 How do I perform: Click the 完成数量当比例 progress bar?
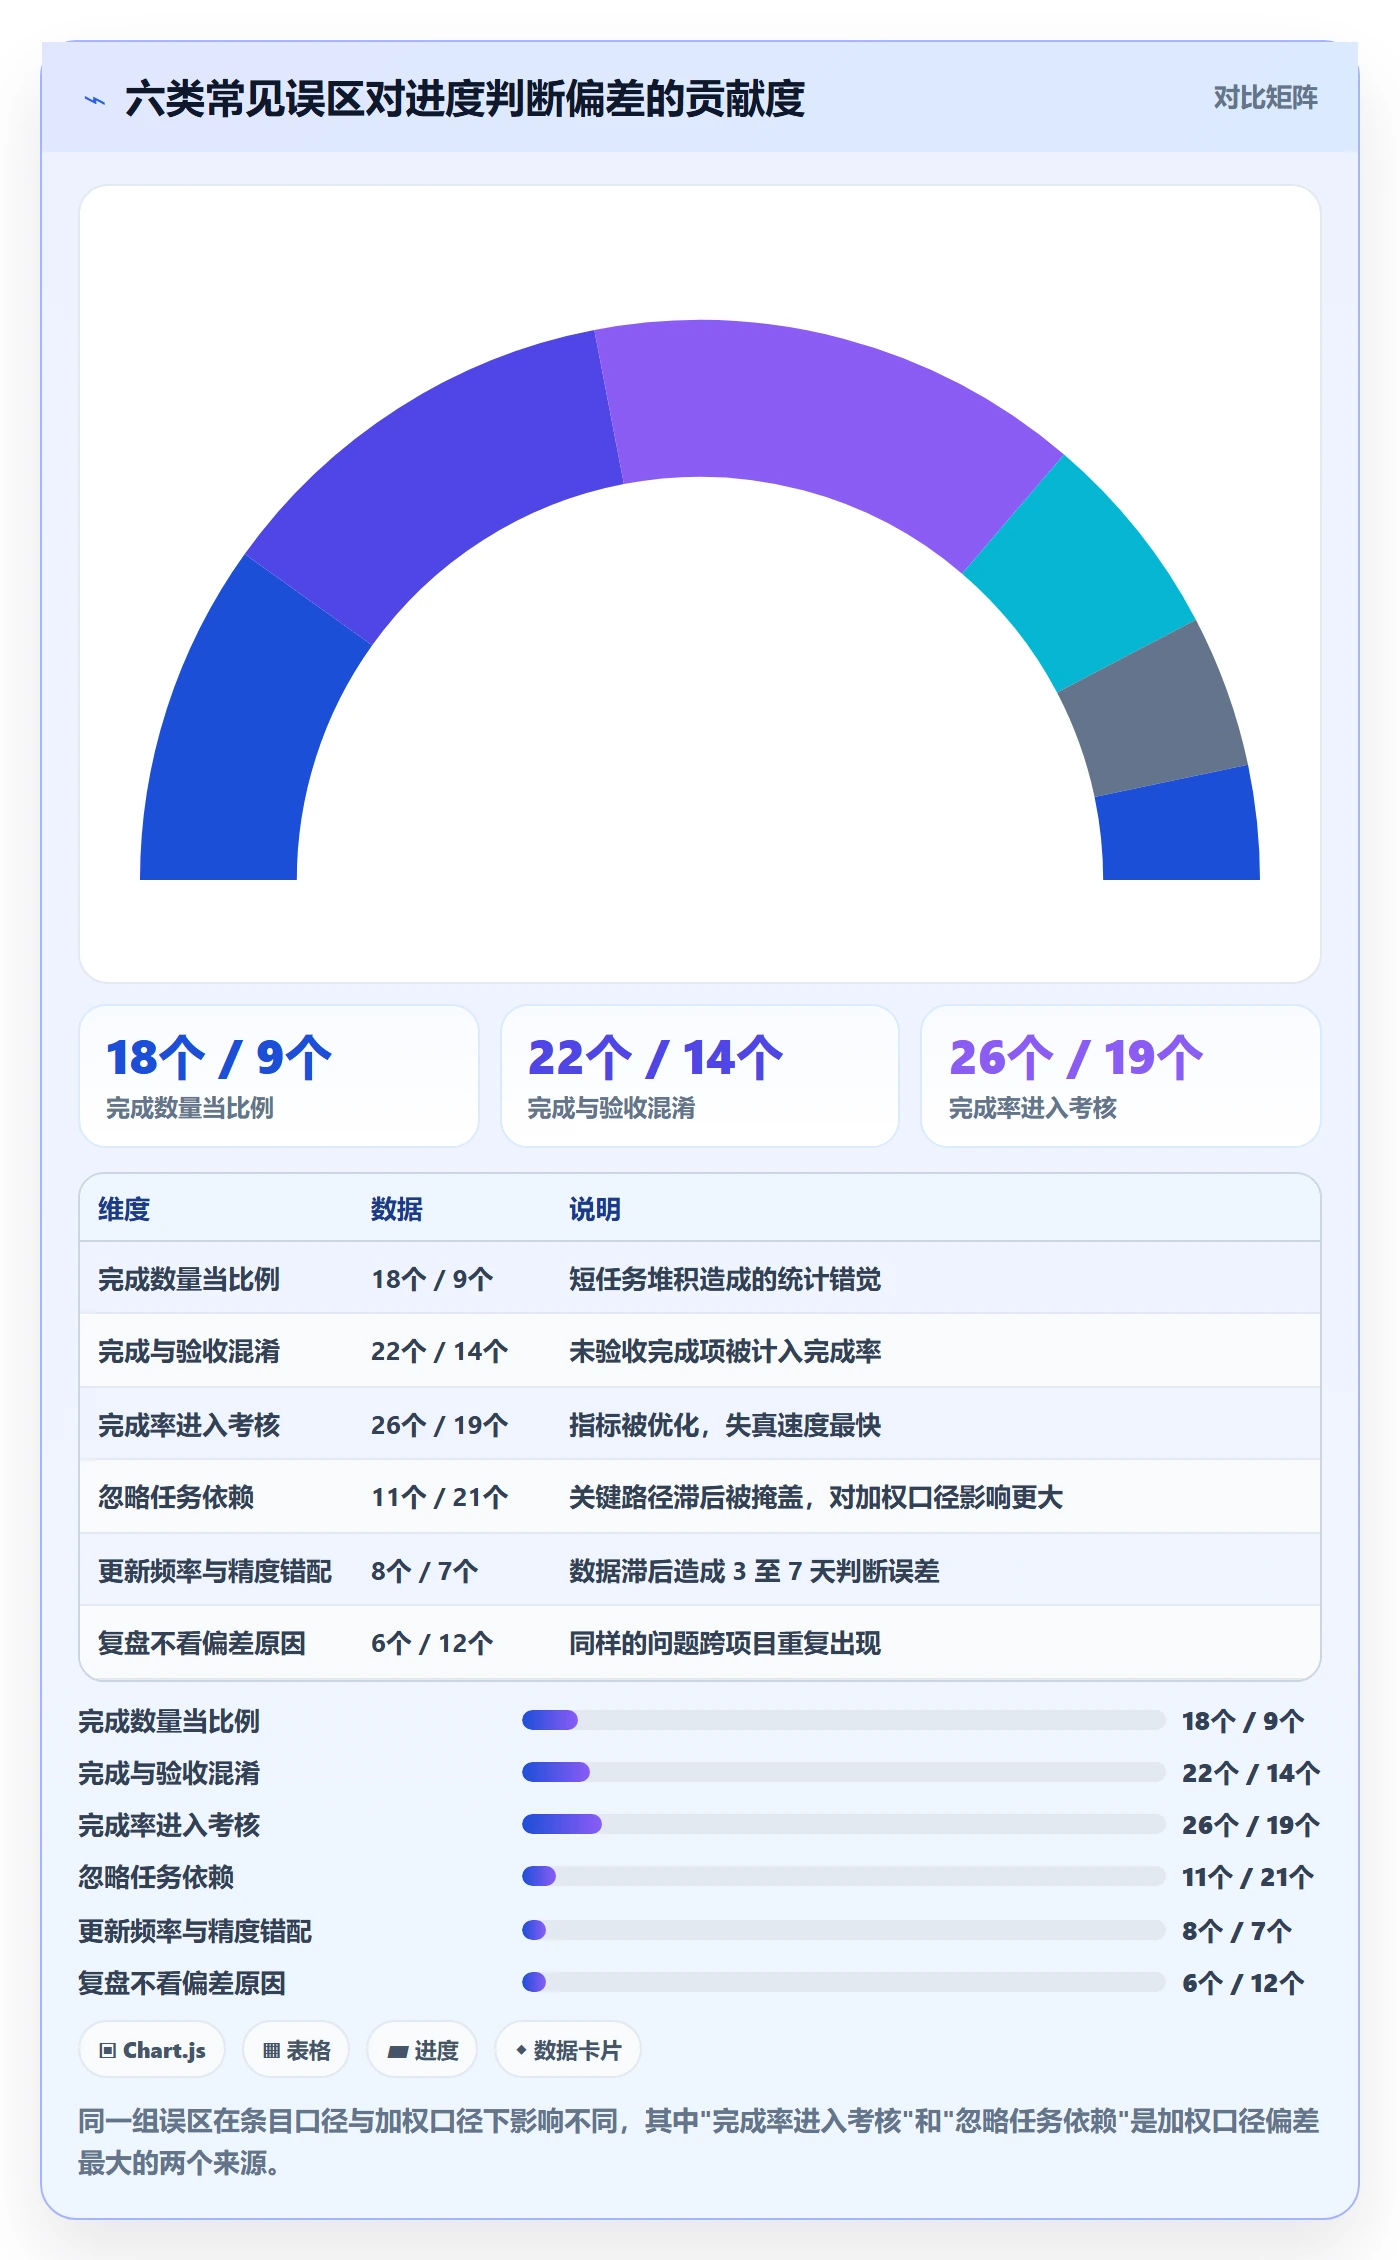tap(843, 1720)
